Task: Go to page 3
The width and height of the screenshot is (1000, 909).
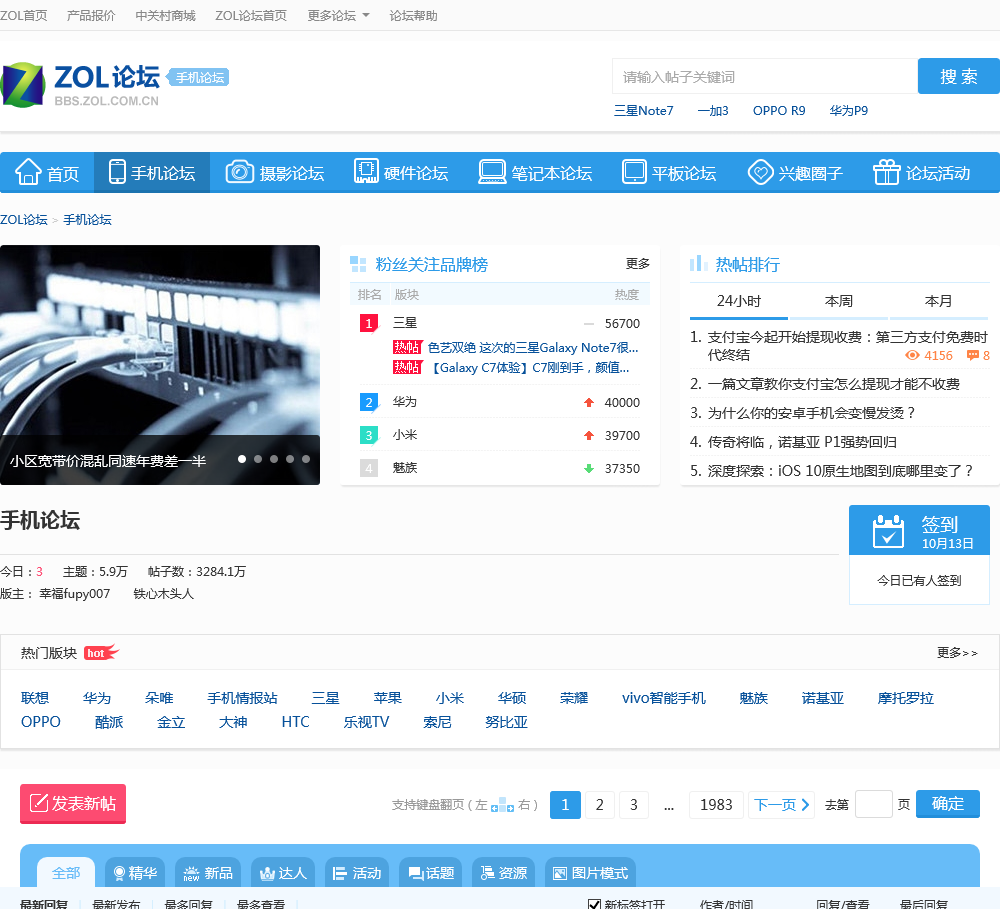Action: (633, 805)
